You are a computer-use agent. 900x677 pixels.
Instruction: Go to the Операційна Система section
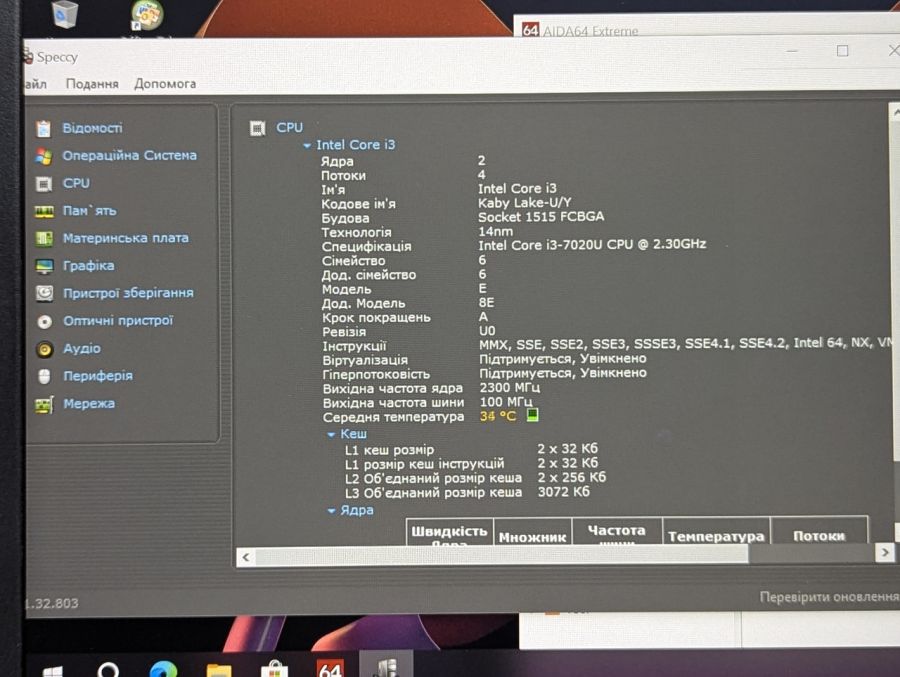(130, 156)
